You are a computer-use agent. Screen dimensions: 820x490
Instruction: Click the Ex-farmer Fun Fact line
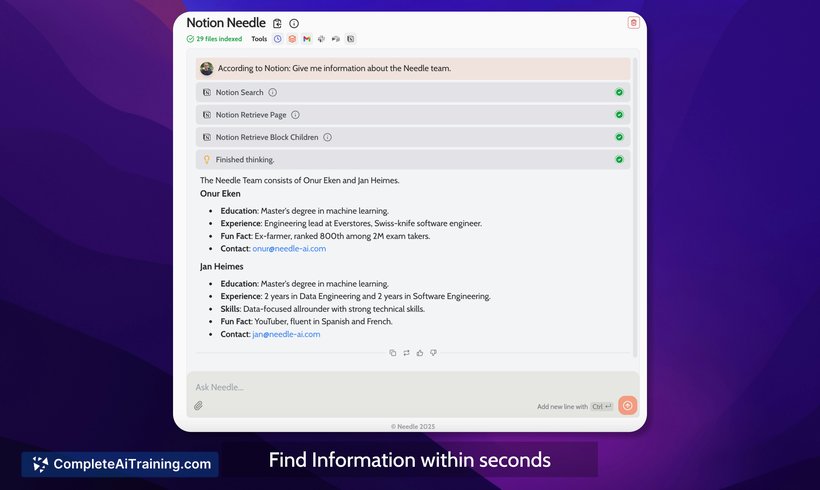[325, 236]
